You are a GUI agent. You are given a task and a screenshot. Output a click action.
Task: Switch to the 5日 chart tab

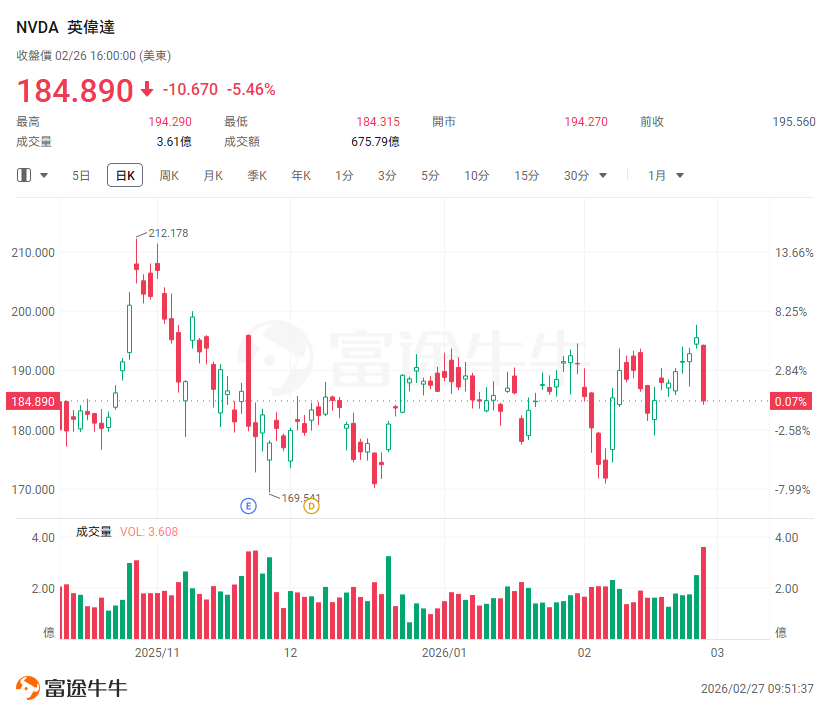pyautogui.click(x=81, y=176)
